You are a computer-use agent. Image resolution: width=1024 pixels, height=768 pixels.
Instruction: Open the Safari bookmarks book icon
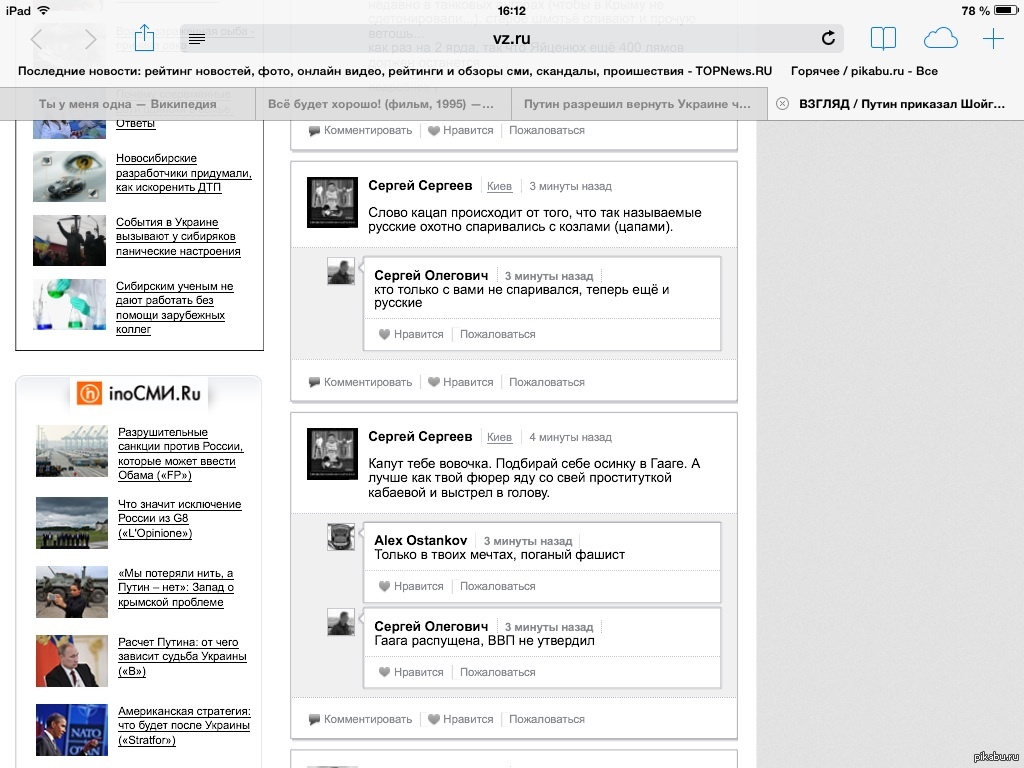tap(883, 39)
